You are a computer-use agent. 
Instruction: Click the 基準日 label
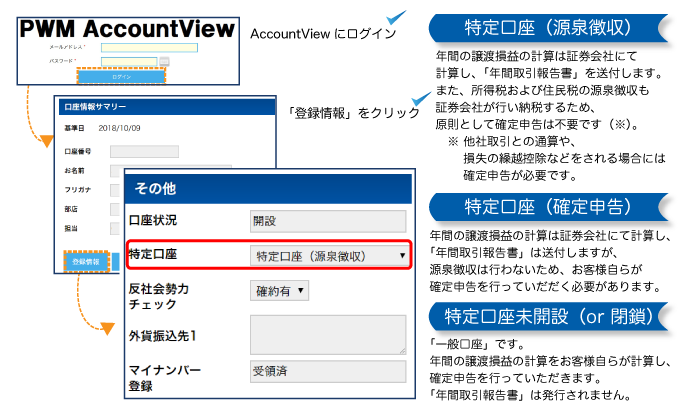tap(74, 128)
